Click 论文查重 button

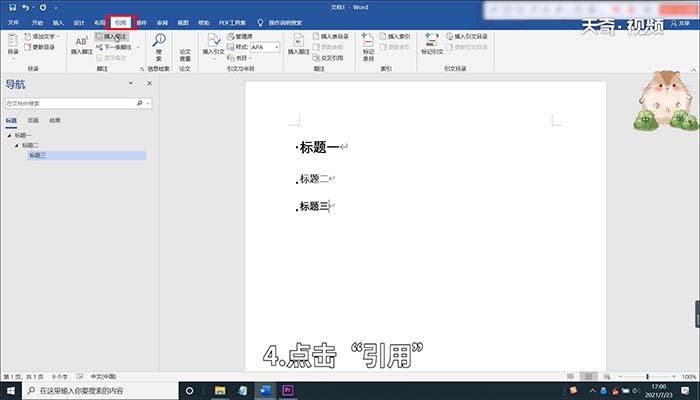click(185, 55)
